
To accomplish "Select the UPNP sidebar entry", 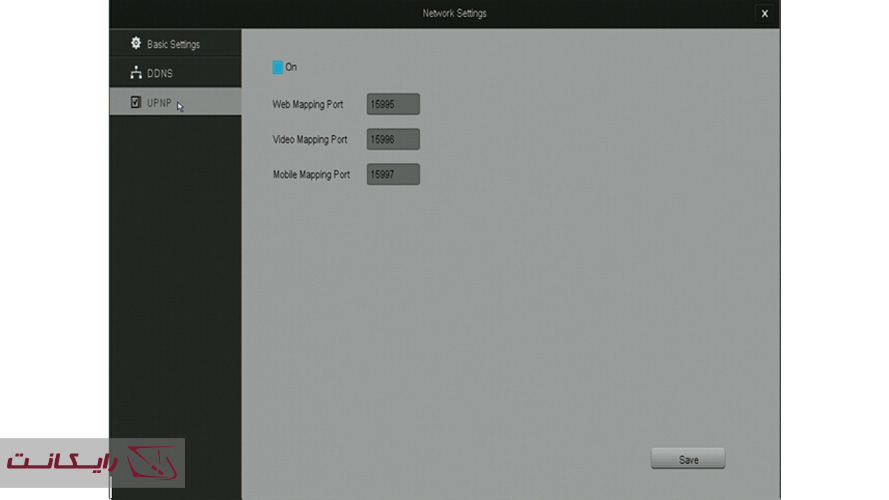I will tap(160, 102).
